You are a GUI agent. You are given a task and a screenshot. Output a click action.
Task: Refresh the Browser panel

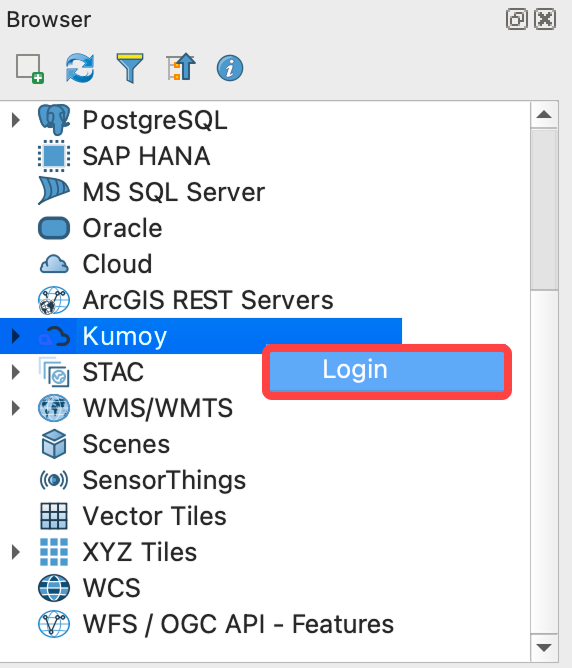80,68
